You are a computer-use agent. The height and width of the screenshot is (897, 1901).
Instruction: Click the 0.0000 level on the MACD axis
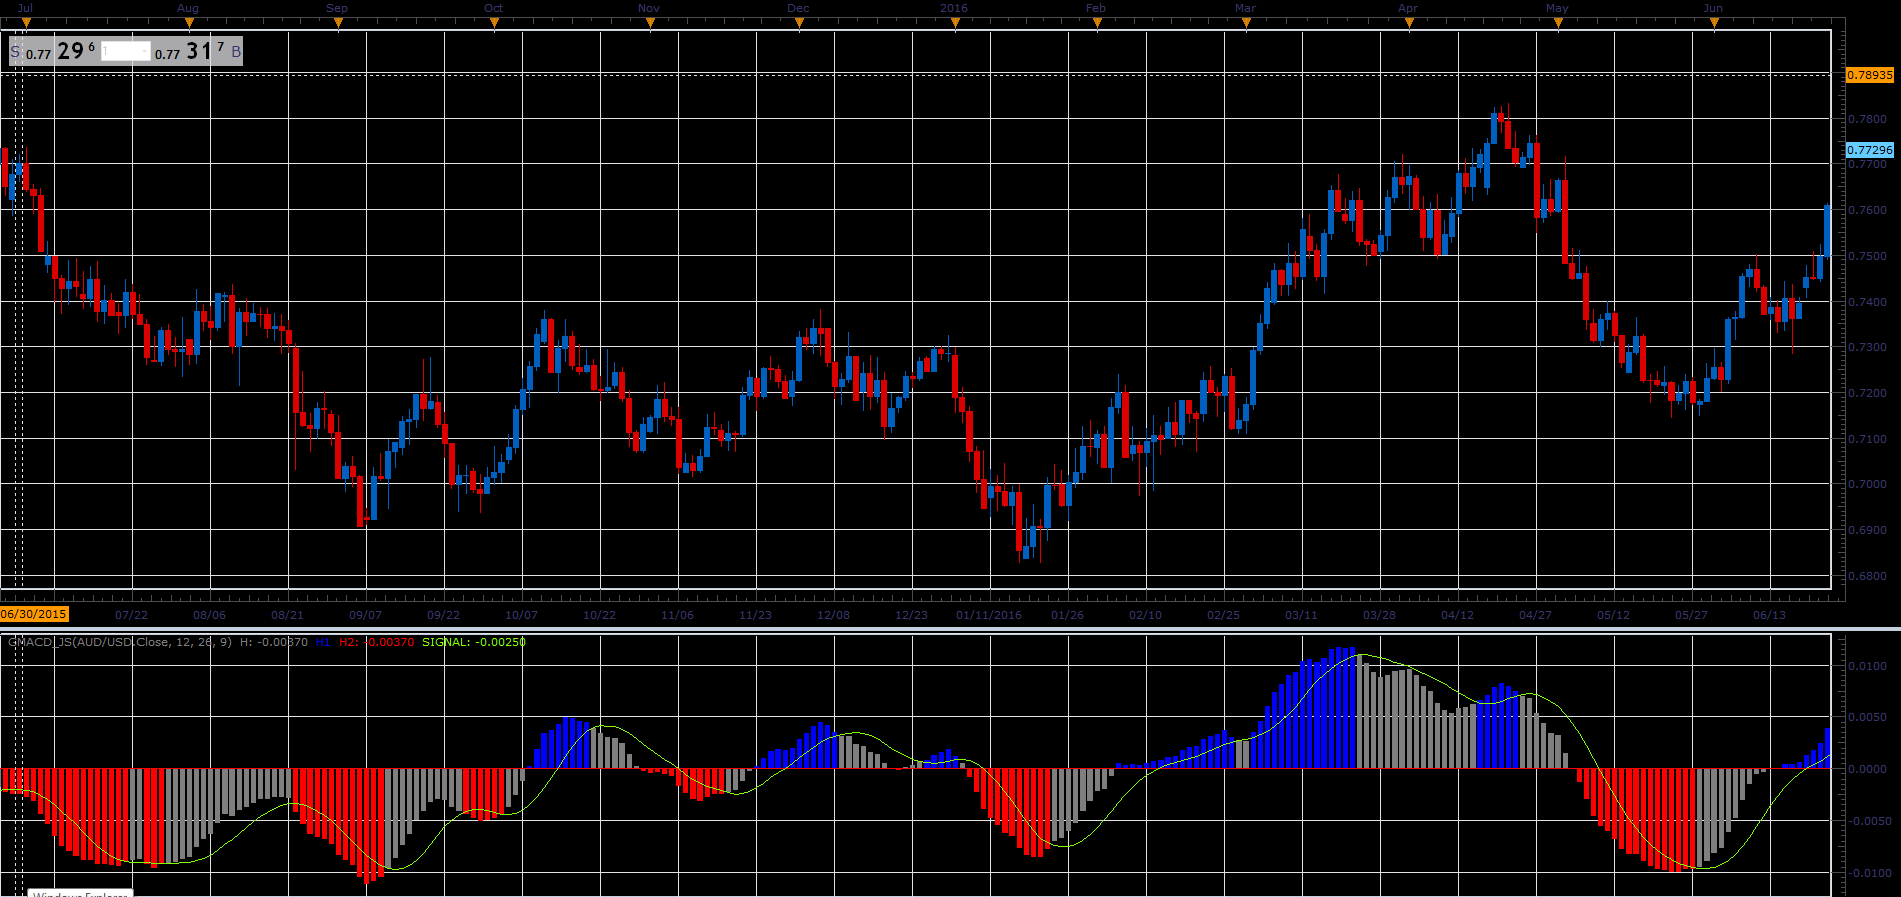(1867, 769)
